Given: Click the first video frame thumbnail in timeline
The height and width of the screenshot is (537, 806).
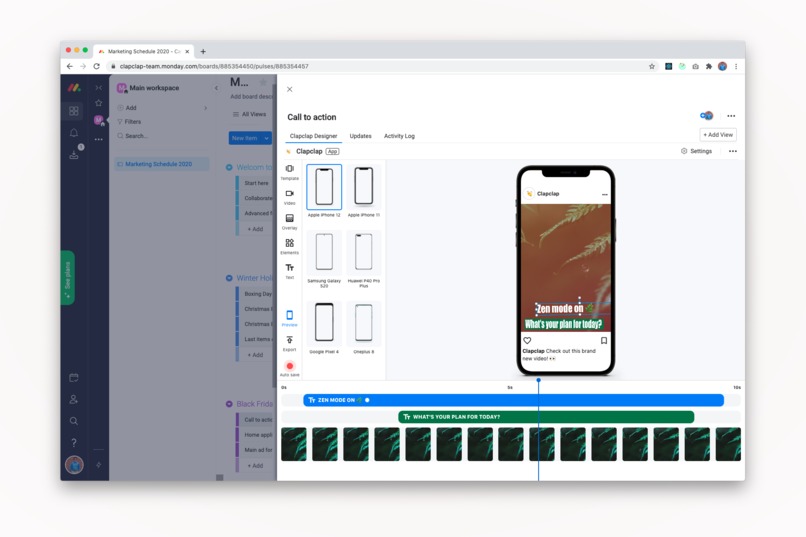Looking at the screenshot, I should click(294, 444).
